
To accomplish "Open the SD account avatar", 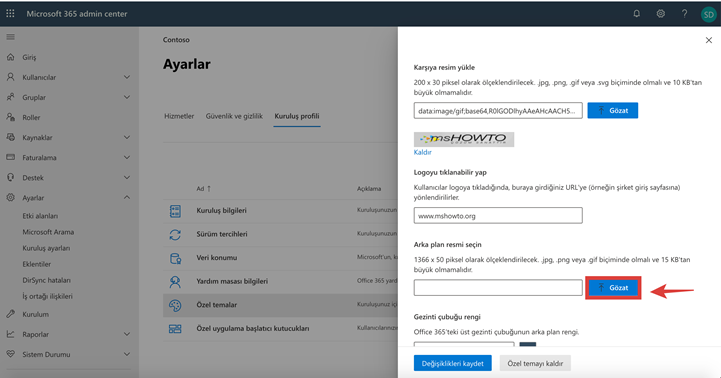I will pyautogui.click(x=709, y=14).
